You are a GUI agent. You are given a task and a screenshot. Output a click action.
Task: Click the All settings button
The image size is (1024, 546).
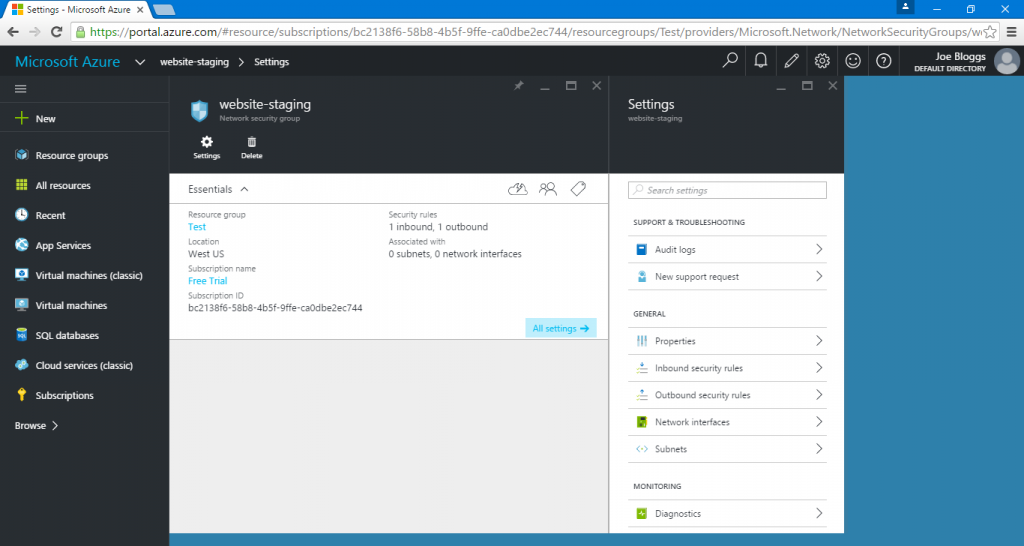pyautogui.click(x=561, y=328)
